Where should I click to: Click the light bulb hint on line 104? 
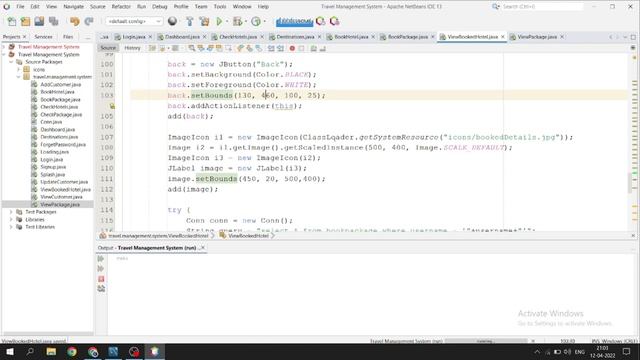[112, 106]
